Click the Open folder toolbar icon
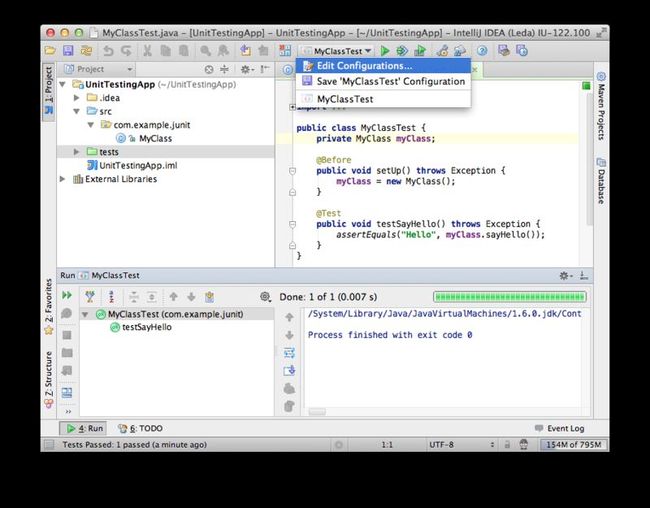This screenshot has width=650, height=508. (x=50, y=51)
